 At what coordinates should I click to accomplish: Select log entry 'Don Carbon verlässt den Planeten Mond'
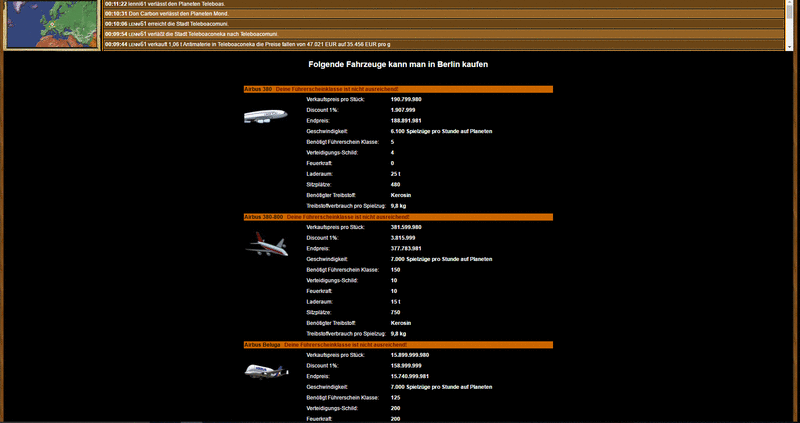[443, 13]
